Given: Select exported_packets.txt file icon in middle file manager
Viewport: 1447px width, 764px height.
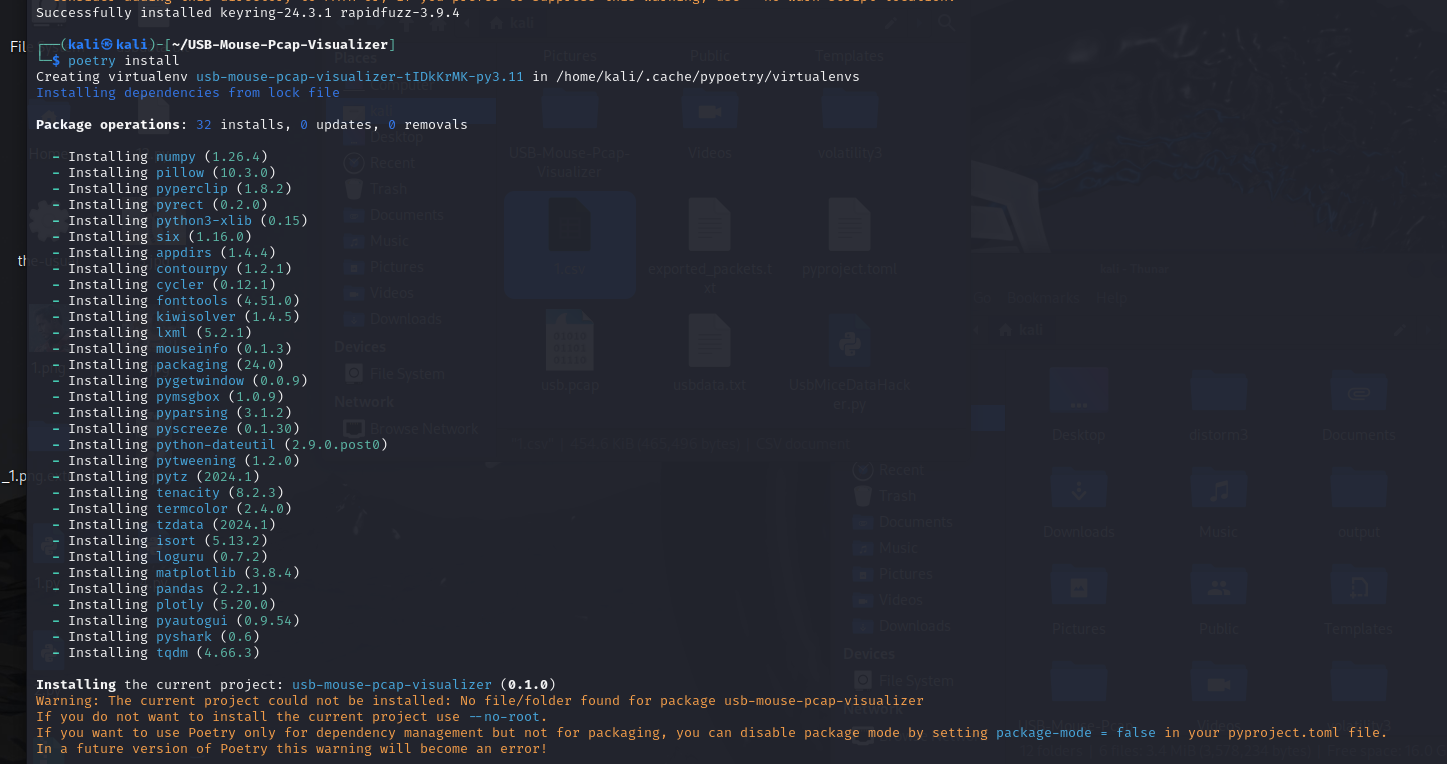Looking at the screenshot, I should (x=709, y=225).
